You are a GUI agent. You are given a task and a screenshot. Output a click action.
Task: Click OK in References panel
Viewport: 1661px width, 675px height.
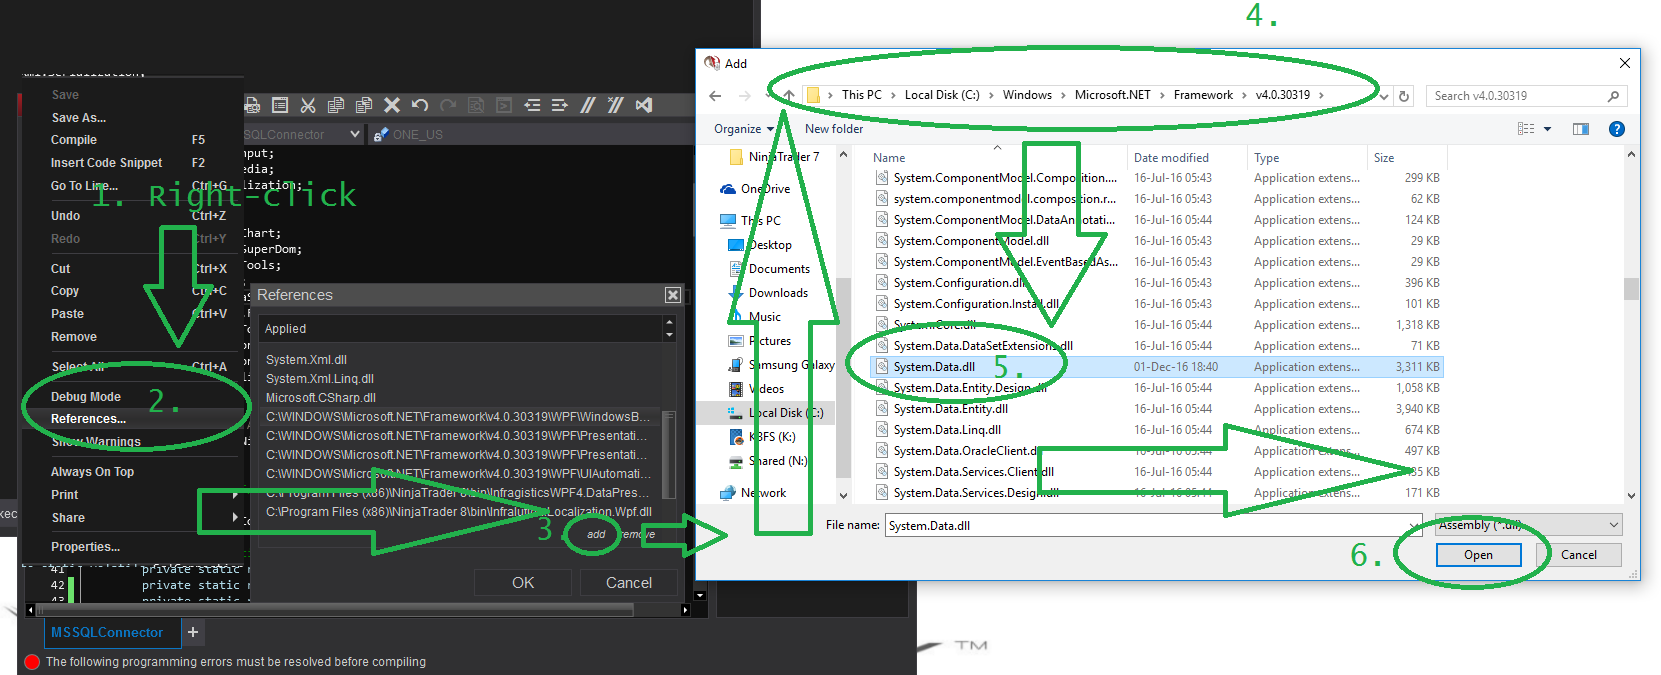click(x=523, y=583)
